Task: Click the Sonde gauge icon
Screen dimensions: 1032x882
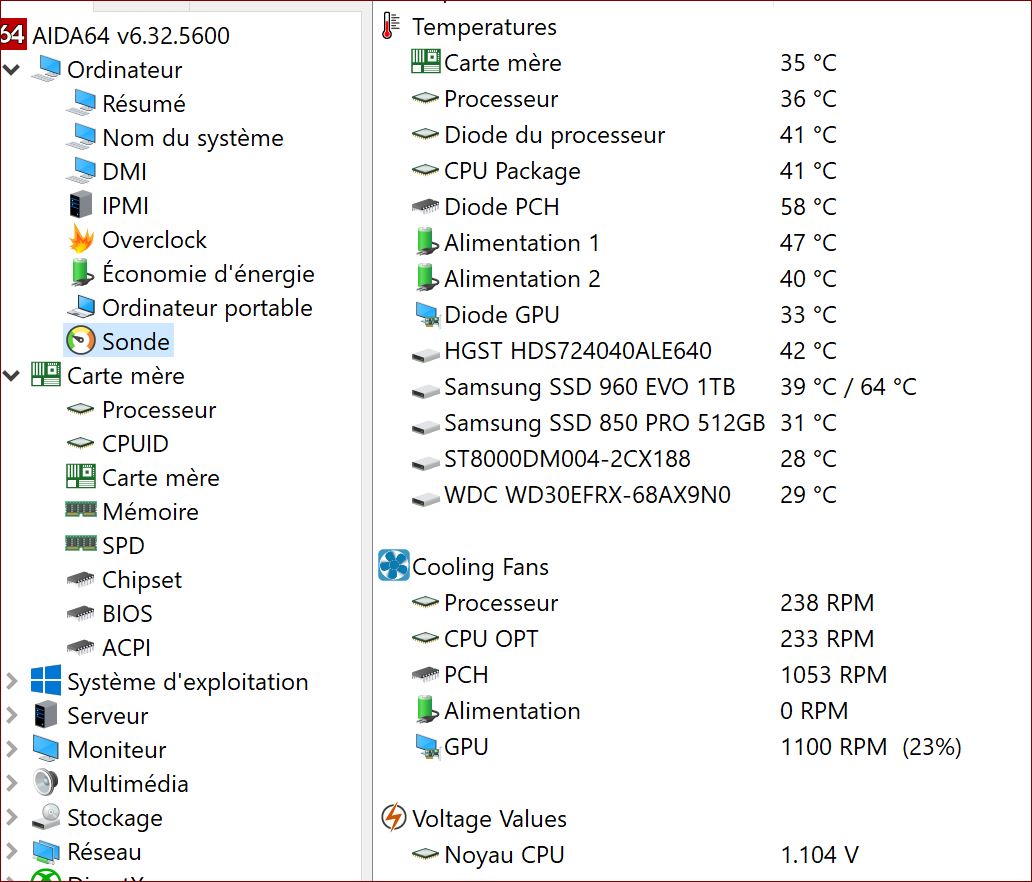Action: click(81, 341)
